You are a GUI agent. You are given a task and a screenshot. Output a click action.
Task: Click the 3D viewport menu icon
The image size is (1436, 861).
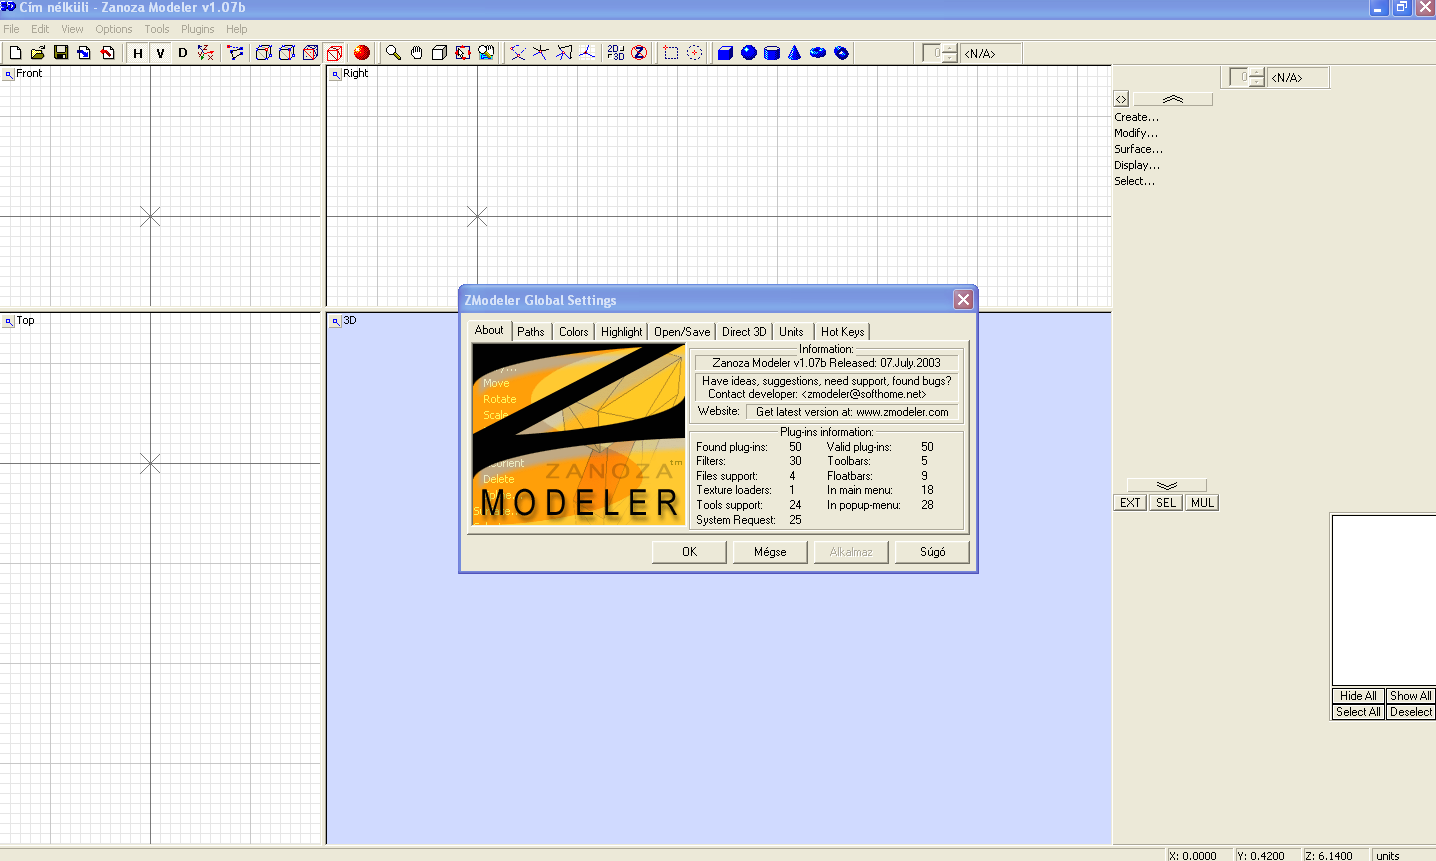[336, 321]
